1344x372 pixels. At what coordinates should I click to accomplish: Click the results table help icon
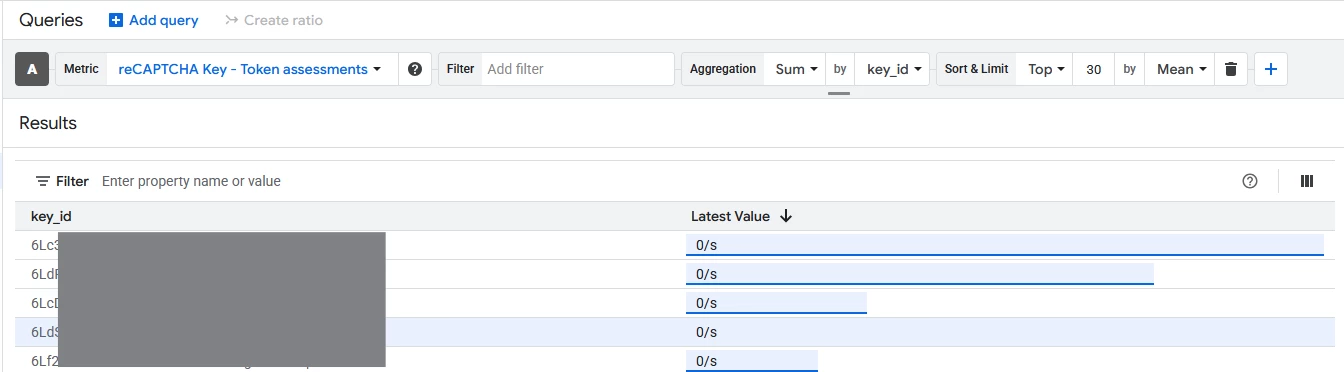coord(1249,181)
